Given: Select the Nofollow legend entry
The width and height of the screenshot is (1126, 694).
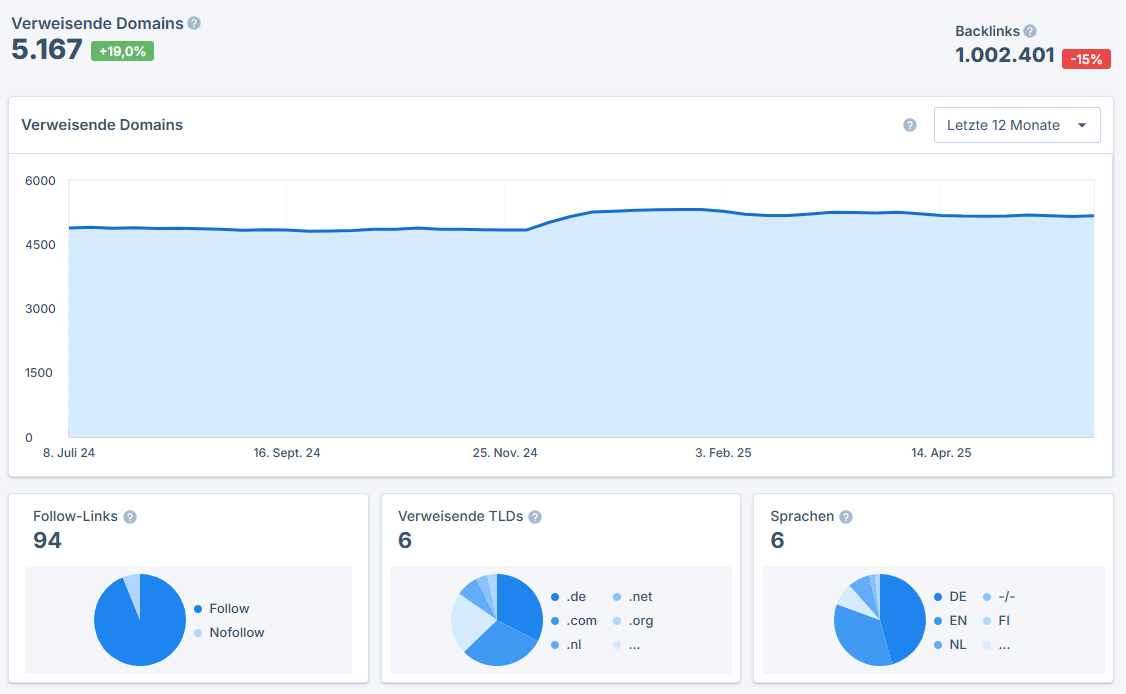Looking at the screenshot, I should coord(229,632).
